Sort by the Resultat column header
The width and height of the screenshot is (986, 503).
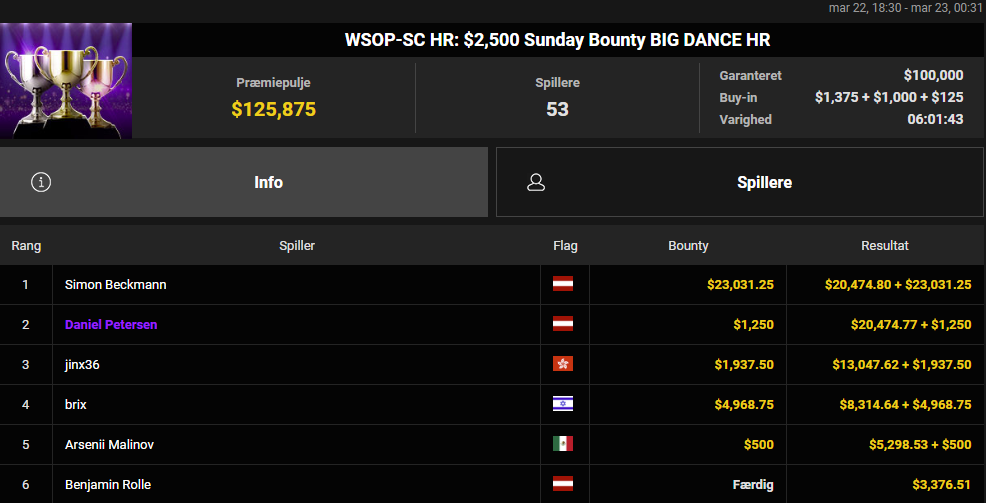[885, 245]
